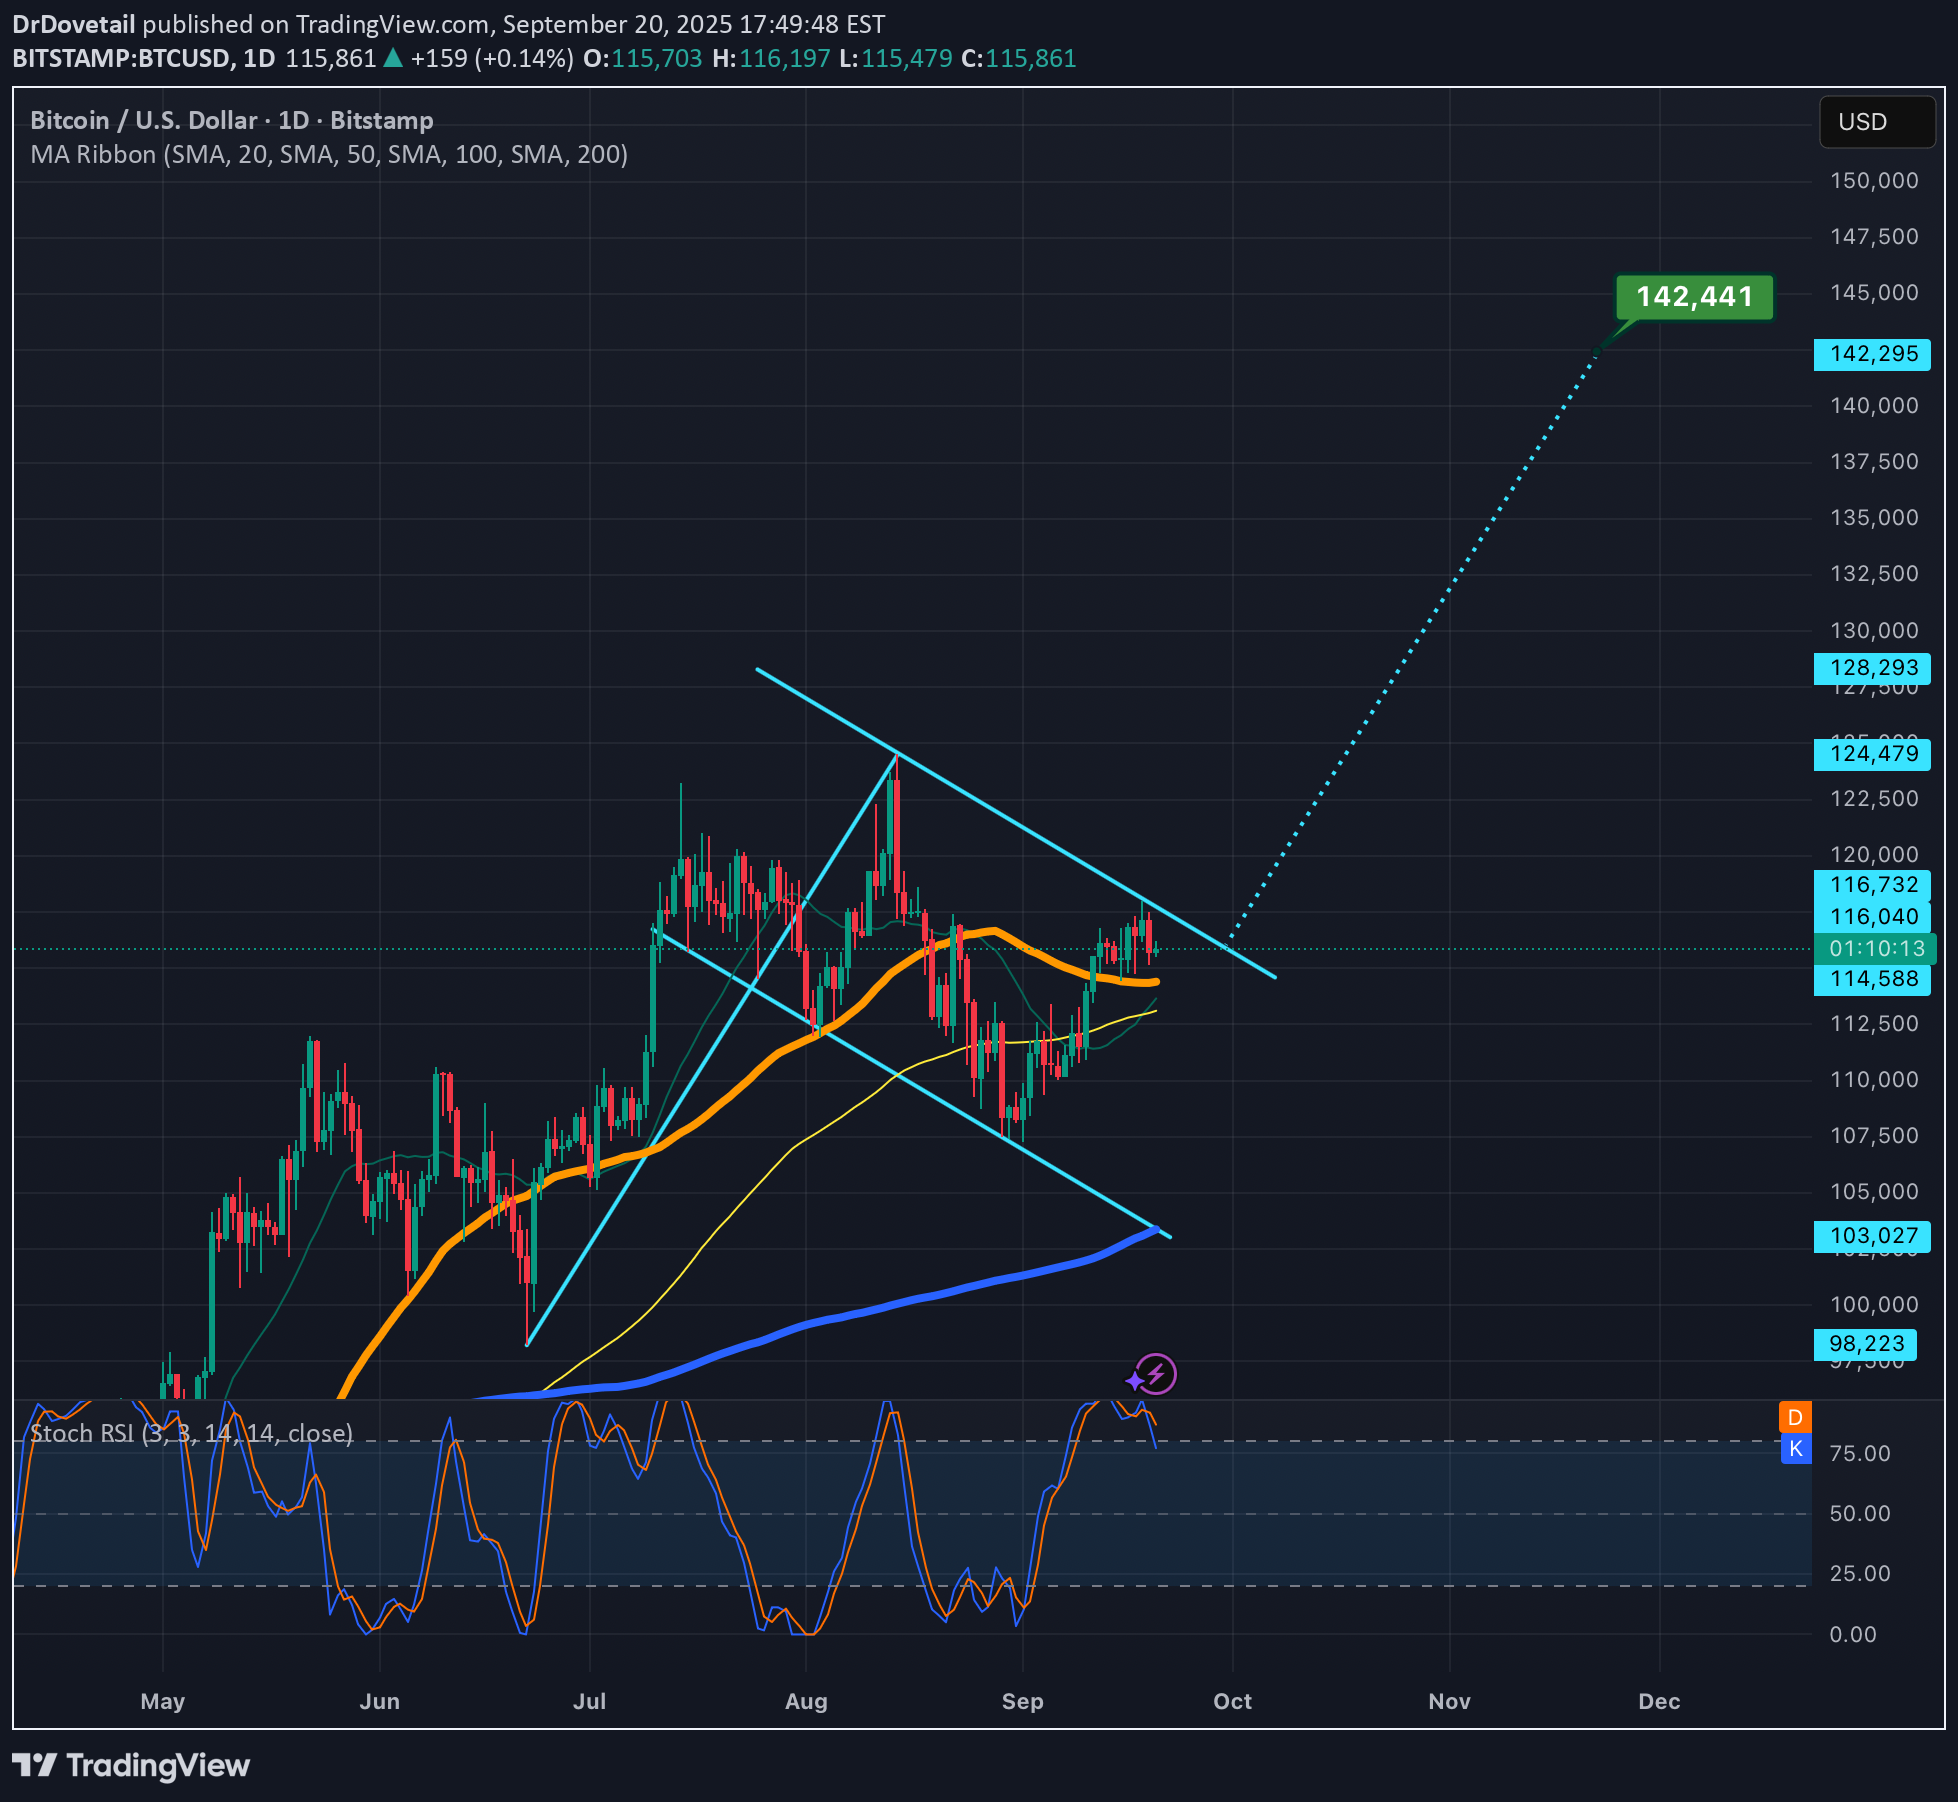Click the 124,479 price axis label
Viewport: 1958px width, 1802px height.
click(x=1872, y=754)
